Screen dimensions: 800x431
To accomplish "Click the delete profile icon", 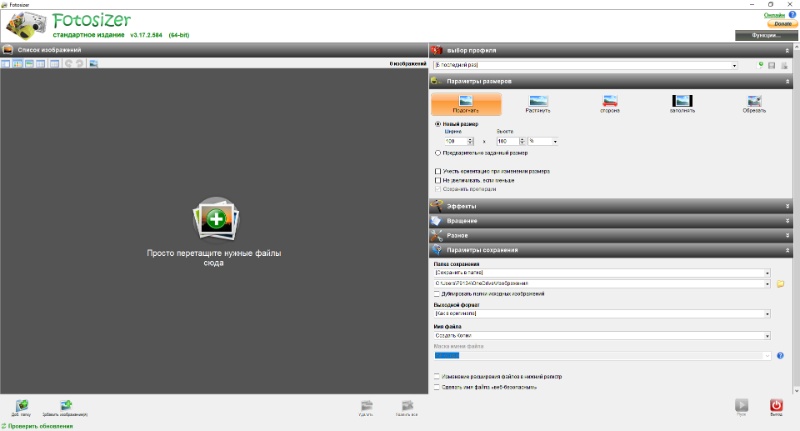I will click(x=784, y=65).
